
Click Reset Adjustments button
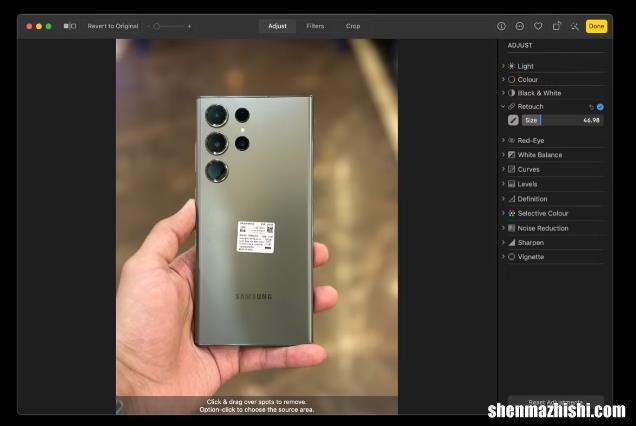pyautogui.click(x=556, y=402)
